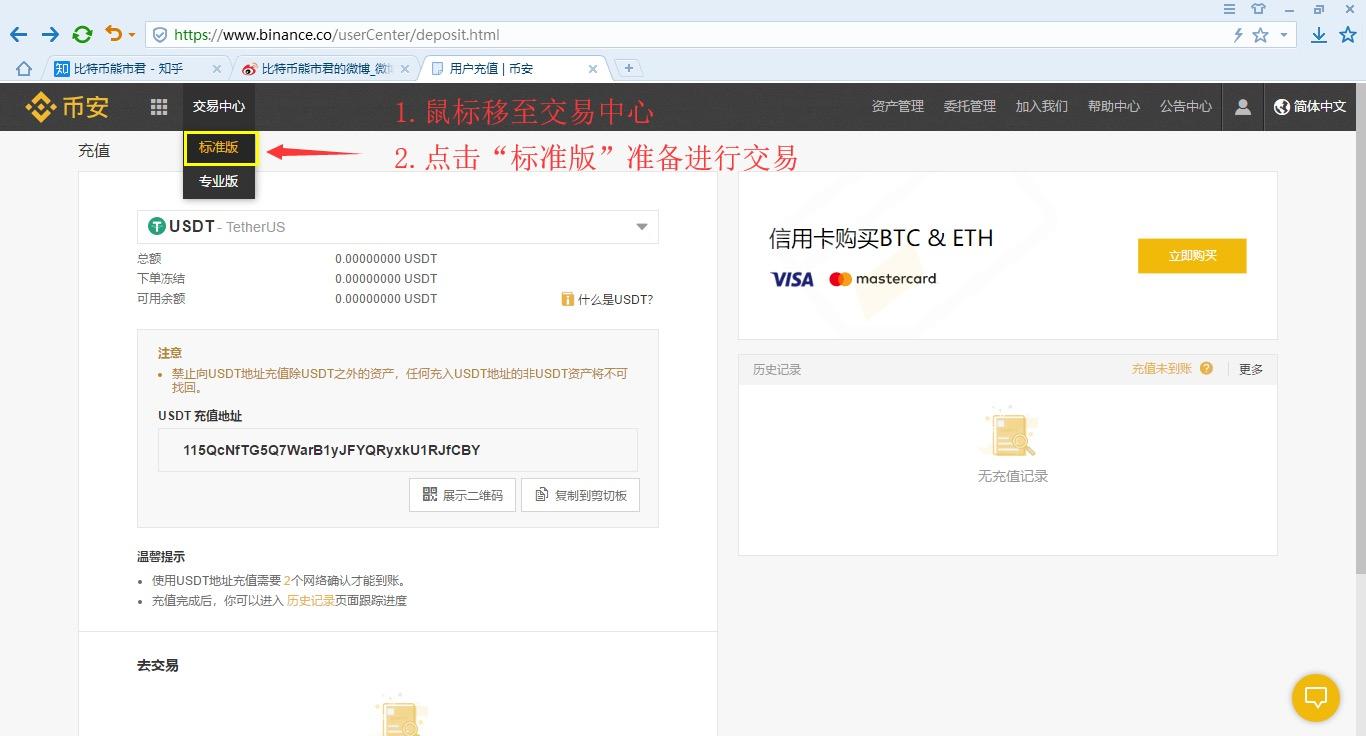This screenshot has height=736, width=1366.
Task: Open the yellow chat support bubble
Action: point(1316,698)
